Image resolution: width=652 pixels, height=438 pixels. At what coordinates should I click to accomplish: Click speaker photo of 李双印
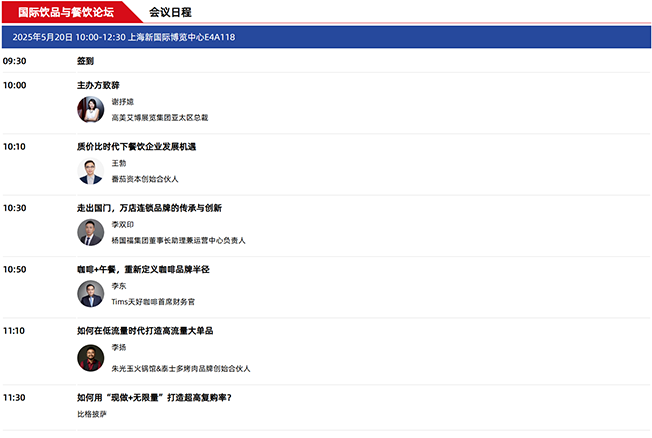pyautogui.click(x=90, y=233)
